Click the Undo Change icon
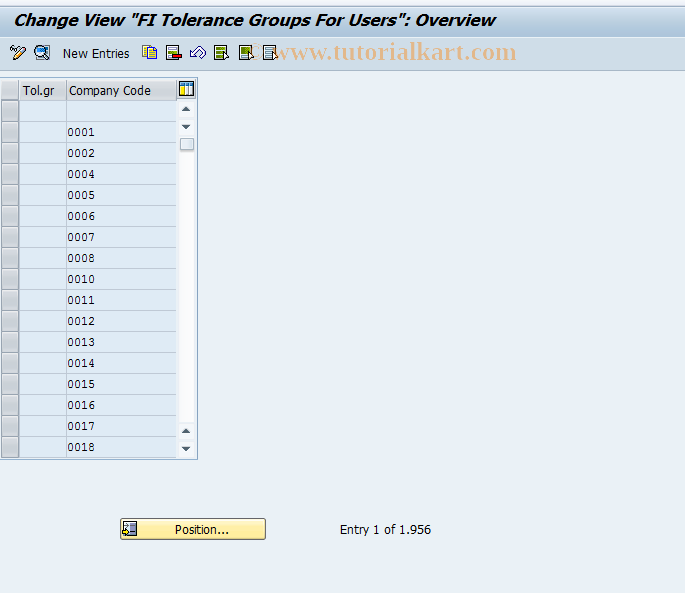The height and width of the screenshot is (593, 685). (x=197, y=53)
